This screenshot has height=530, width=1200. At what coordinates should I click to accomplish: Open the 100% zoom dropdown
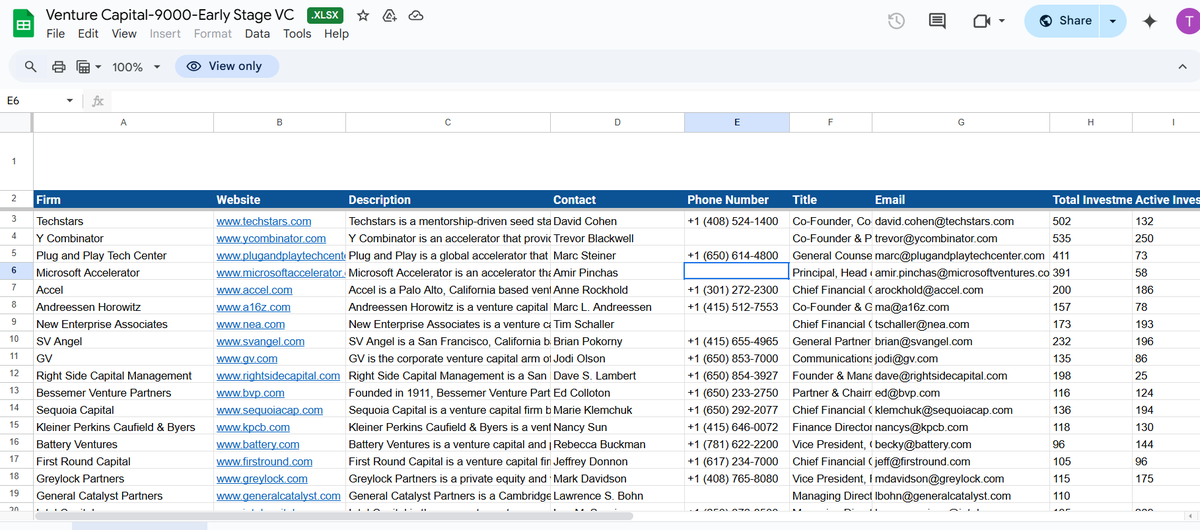click(x=136, y=67)
